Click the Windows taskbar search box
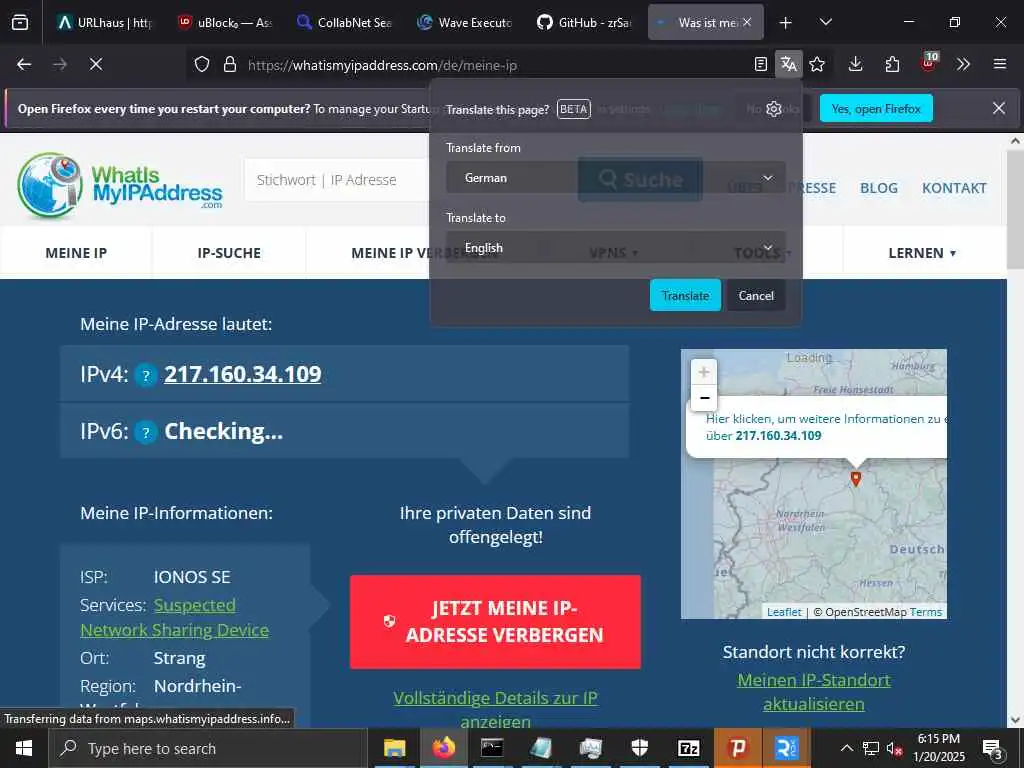 click(208, 748)
